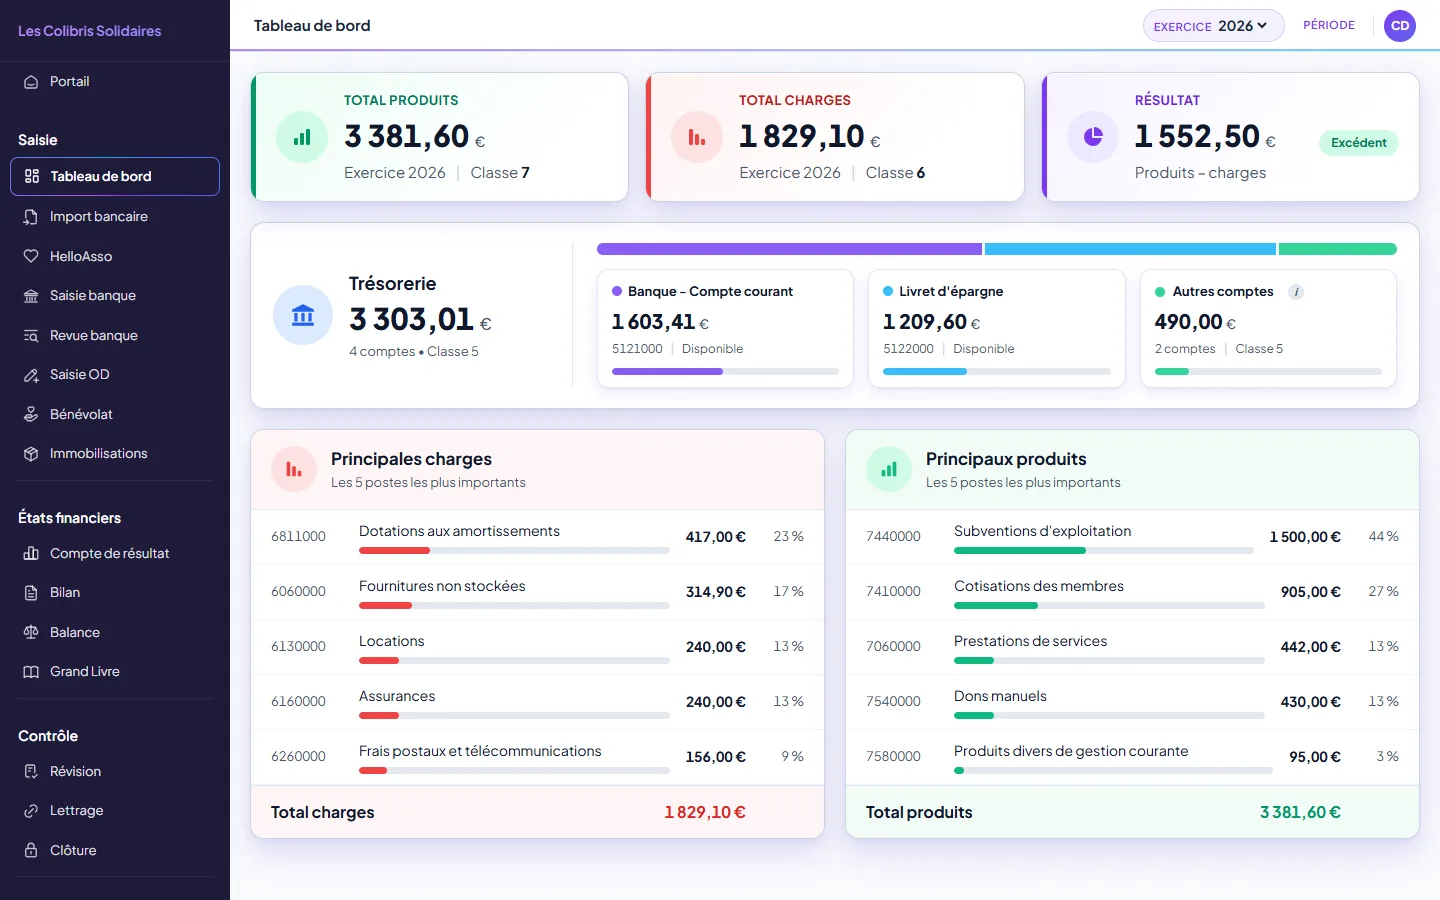Click the Frais postaux et télécommunications row
This screenshot has height=900, width=1440.
tap(538, 757)
